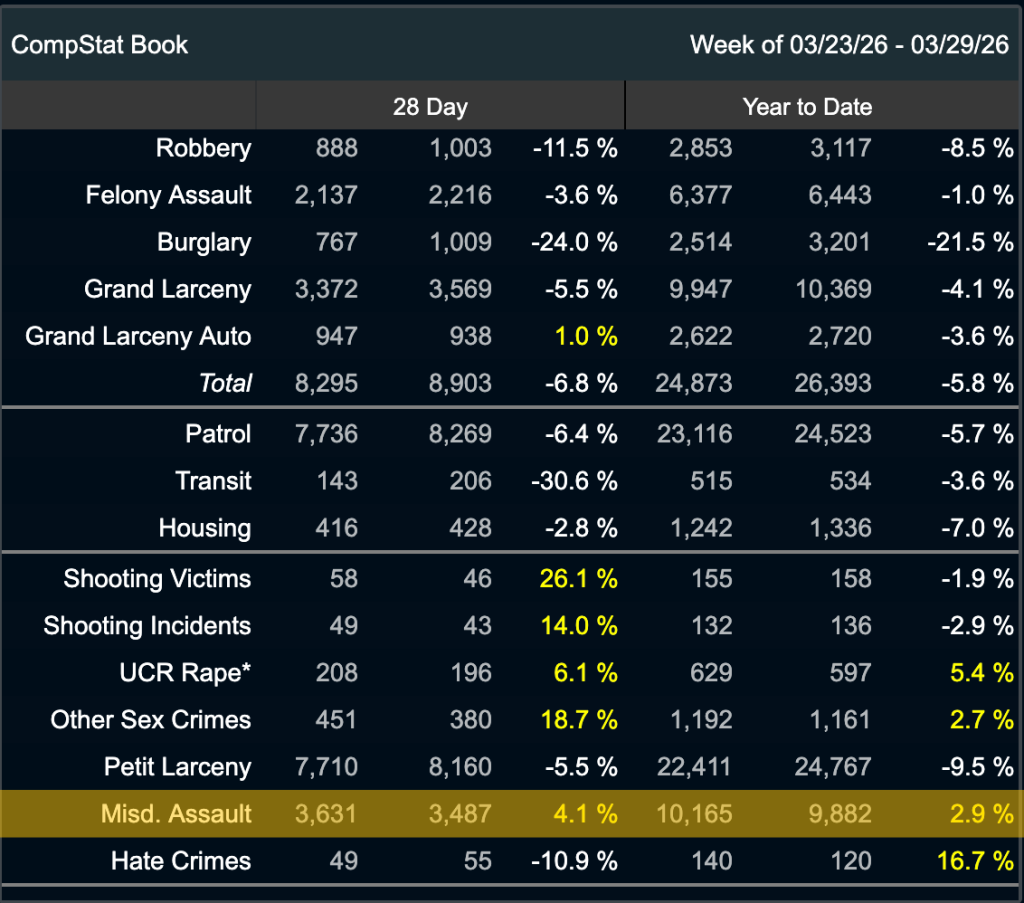Open the Grand Larceny Auto row
The width and height of the screenshot is (1024, 903).
(138, 336)
